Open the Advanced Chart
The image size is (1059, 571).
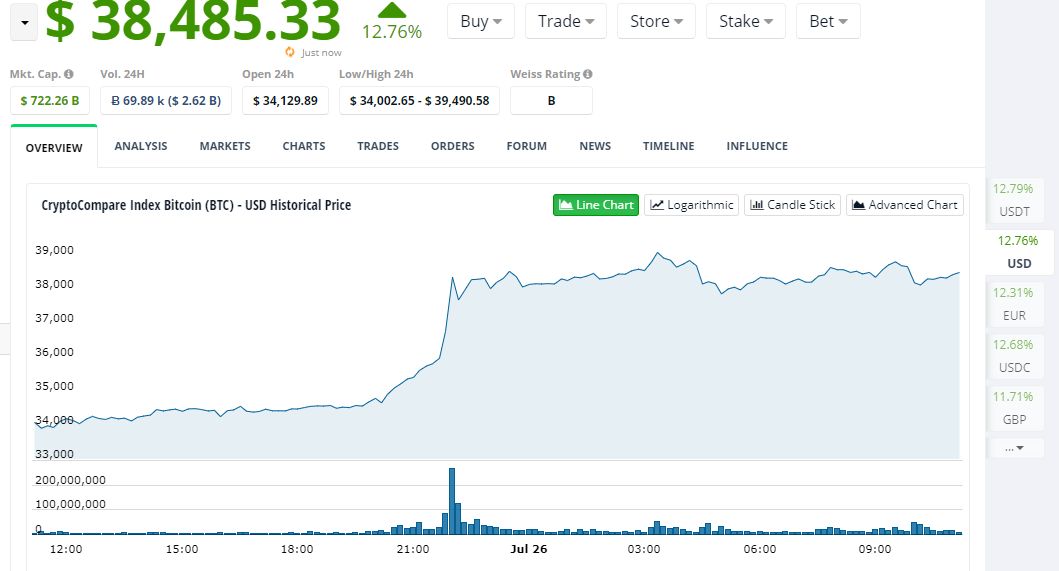(905, 205)
